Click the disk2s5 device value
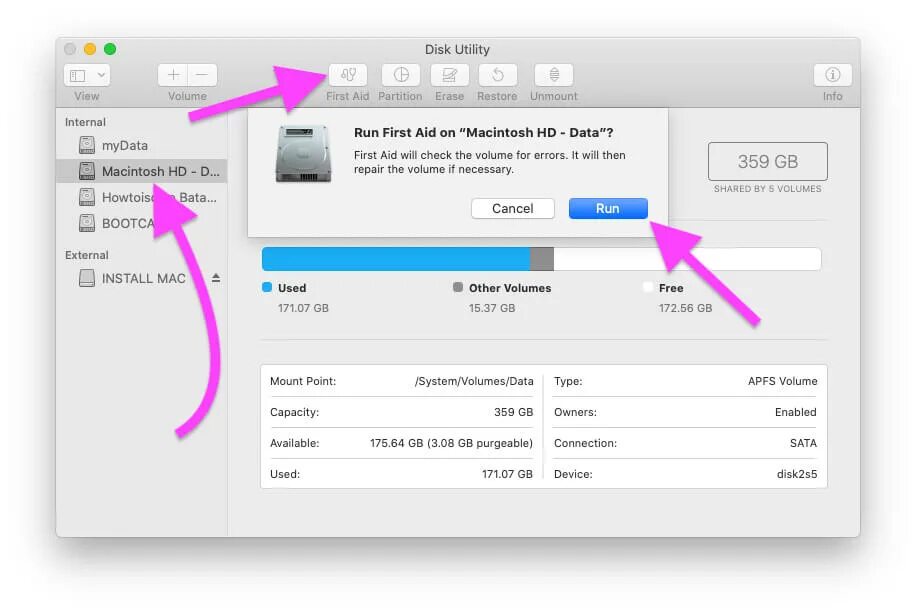The height and width of the screenshot is (611, 916). [x=797, y=474]
